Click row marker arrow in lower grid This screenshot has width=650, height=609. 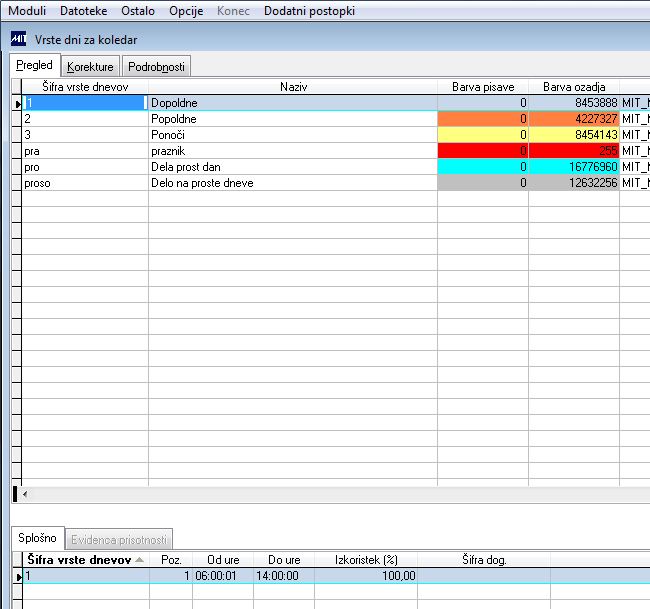pos(18,576)
